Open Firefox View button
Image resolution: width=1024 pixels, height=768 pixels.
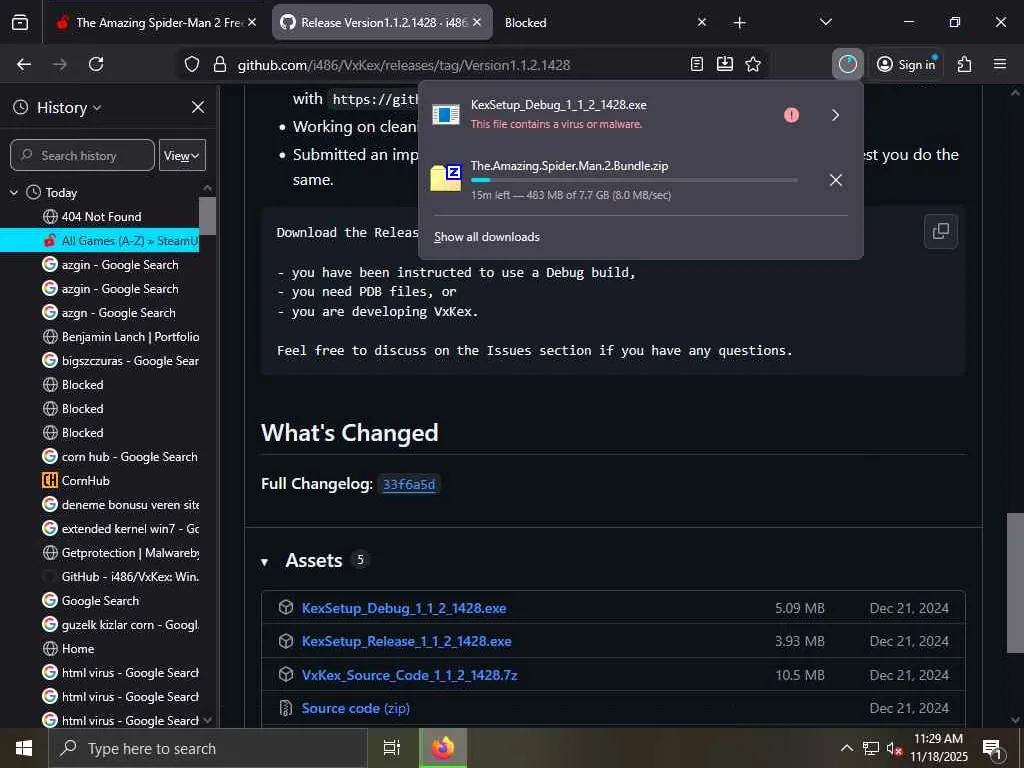[x=20, y=22]
